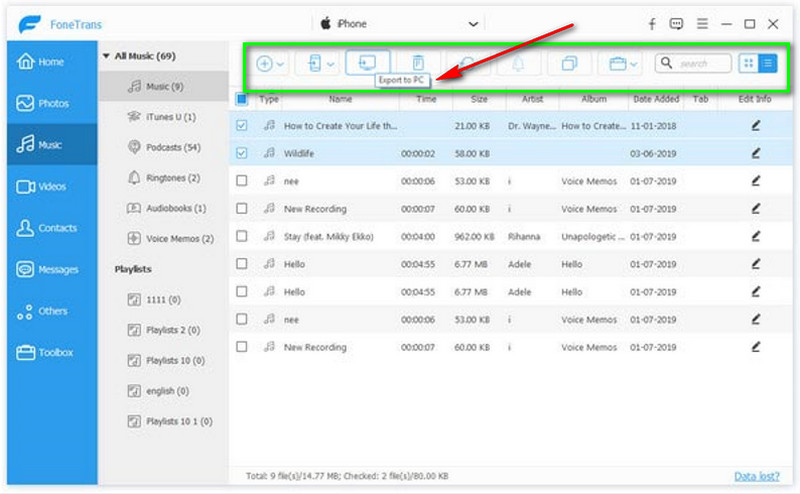Image resolution: width=800 pixels, height=494 pixels.
Task: Toggle the select-all checkbox in header
Action: click(x=241, y=99)
